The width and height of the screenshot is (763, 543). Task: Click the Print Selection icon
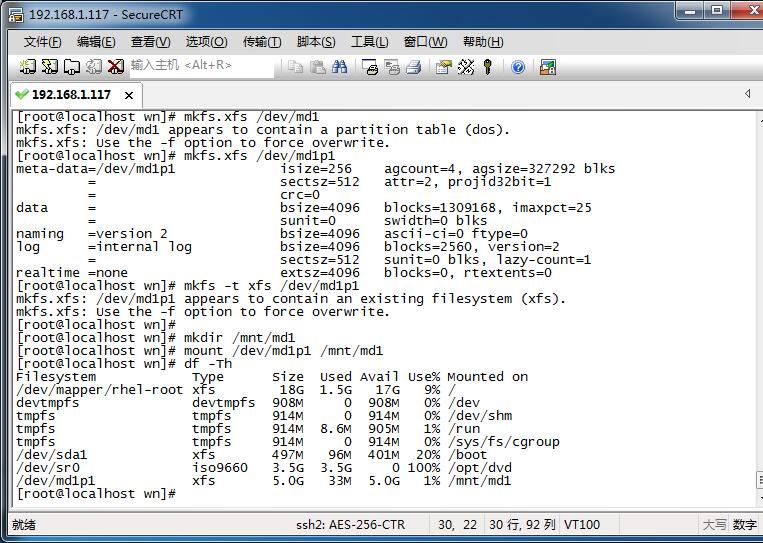tap(392, 67)
